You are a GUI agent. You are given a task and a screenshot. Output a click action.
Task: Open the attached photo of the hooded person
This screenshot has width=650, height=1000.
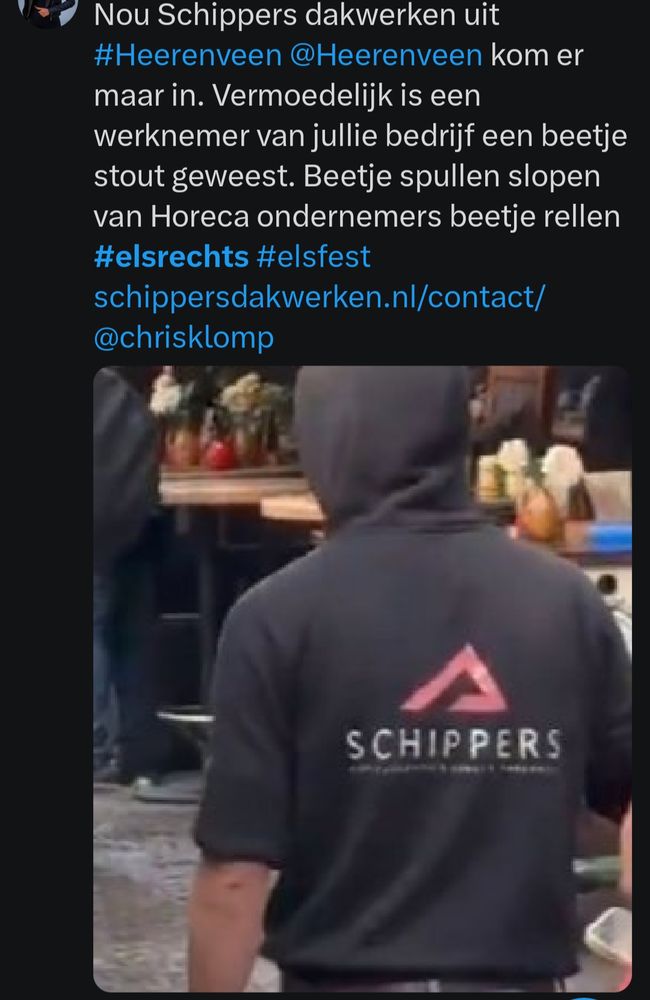(x=362, y=679)
